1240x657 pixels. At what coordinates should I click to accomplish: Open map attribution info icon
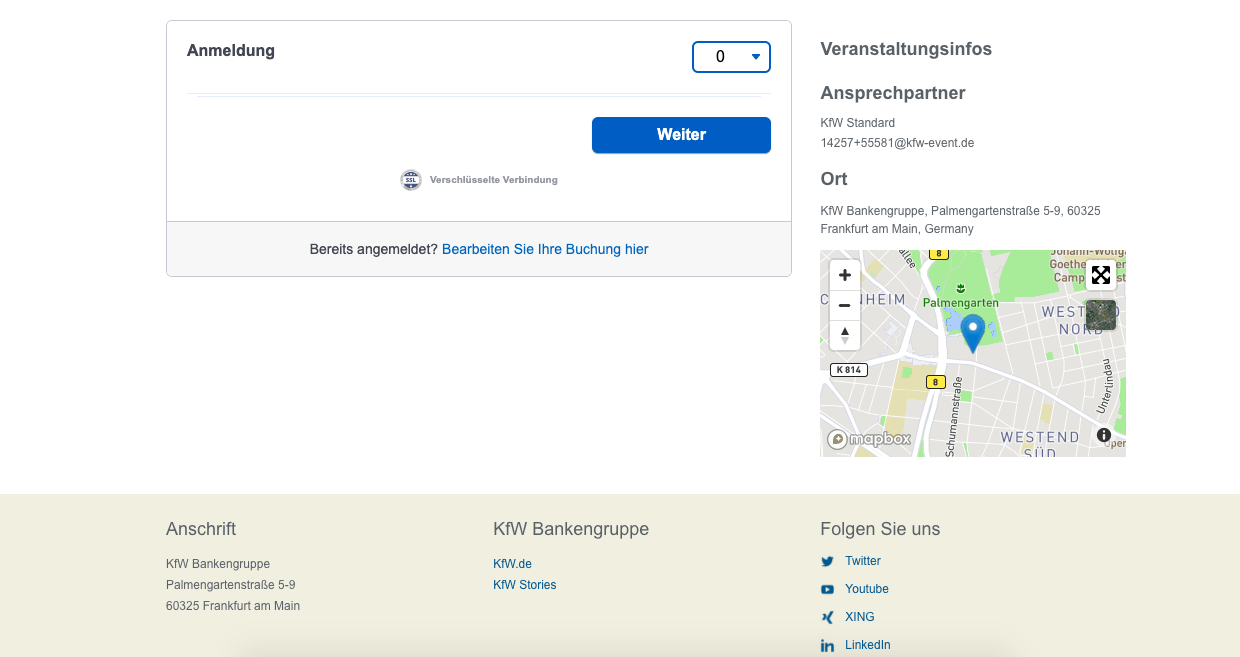click(1104, 435)
